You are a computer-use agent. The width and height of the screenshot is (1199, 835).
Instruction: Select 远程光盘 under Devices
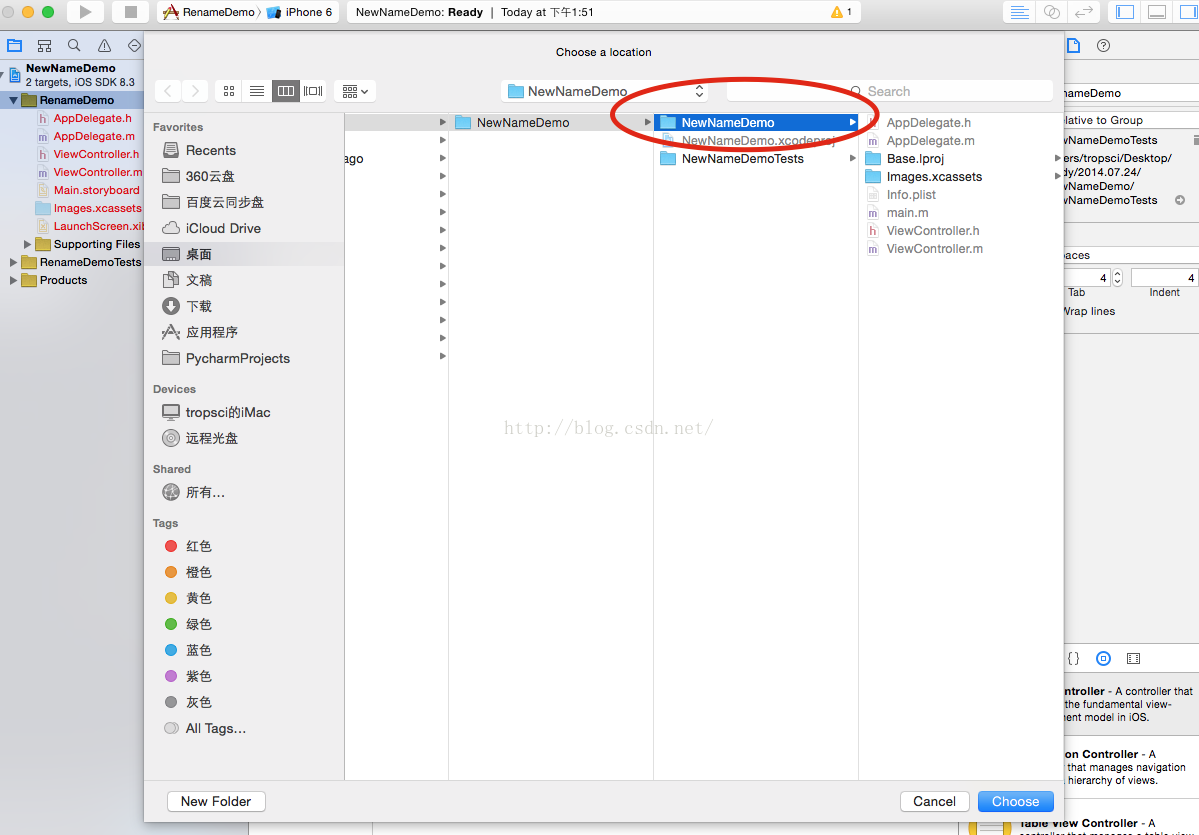(x=245, y=439)
